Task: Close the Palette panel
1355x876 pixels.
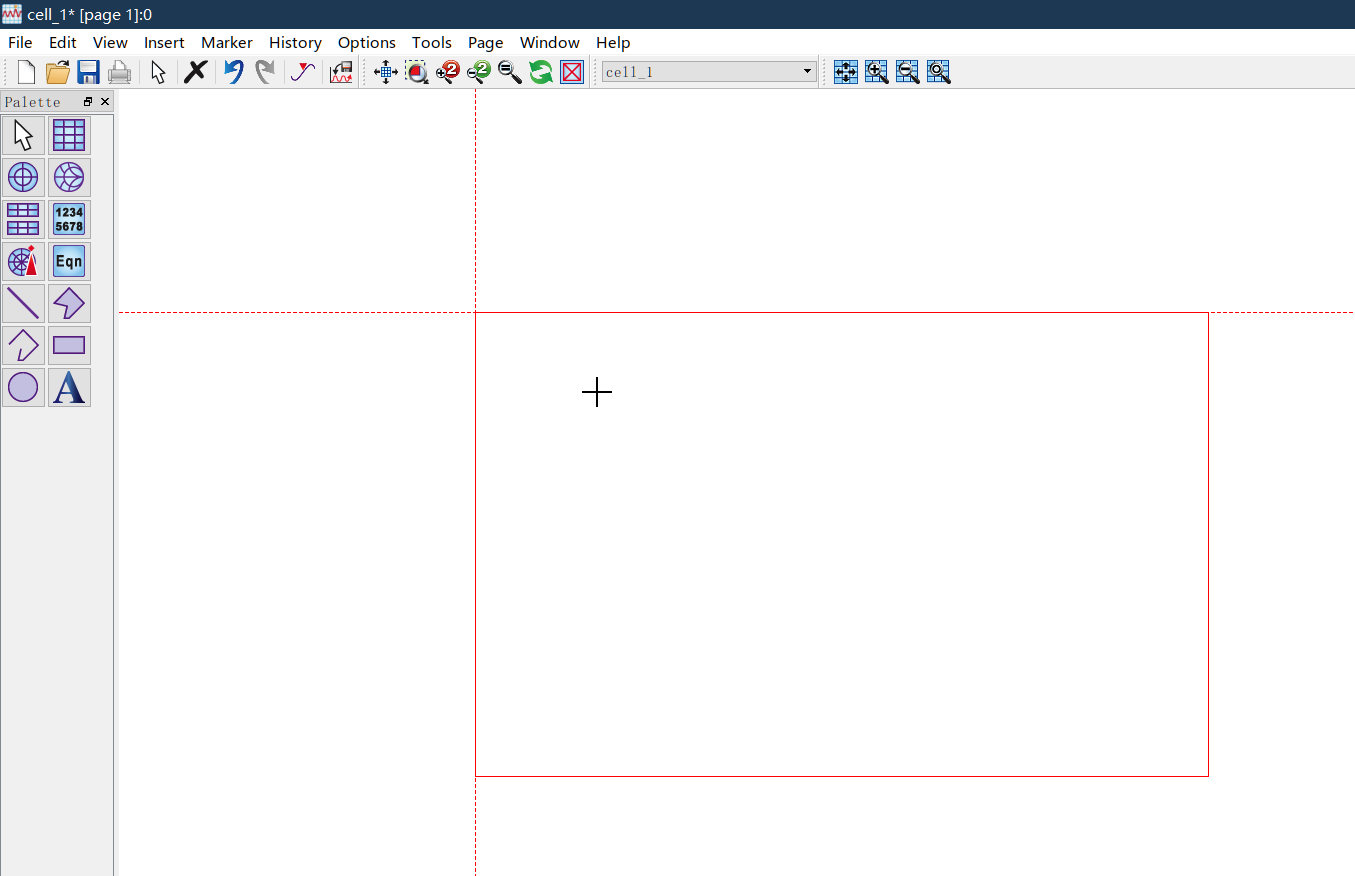Action: [105, 102]
